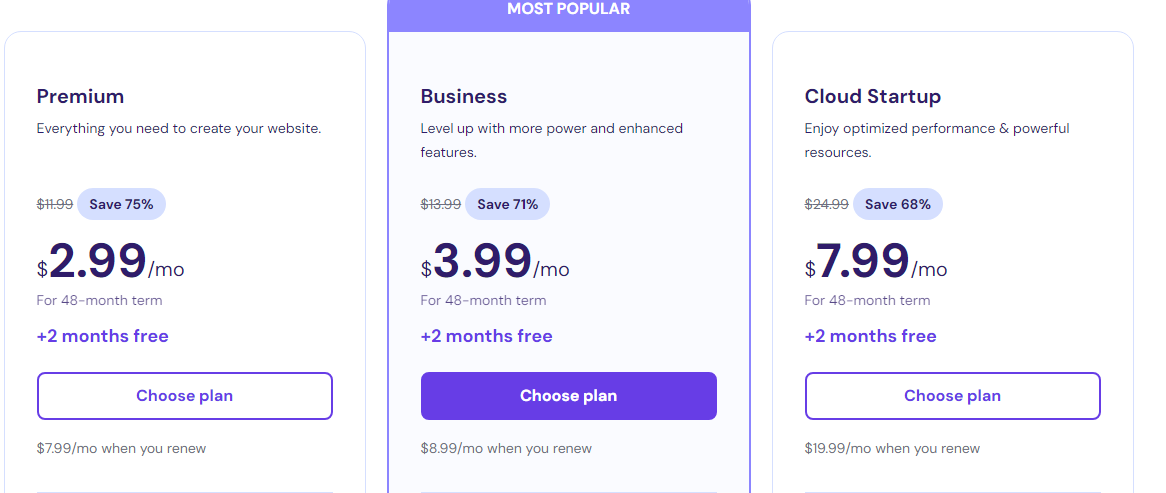
Task: Click the $8.99/mo renewal note
Action: [506, 448]
